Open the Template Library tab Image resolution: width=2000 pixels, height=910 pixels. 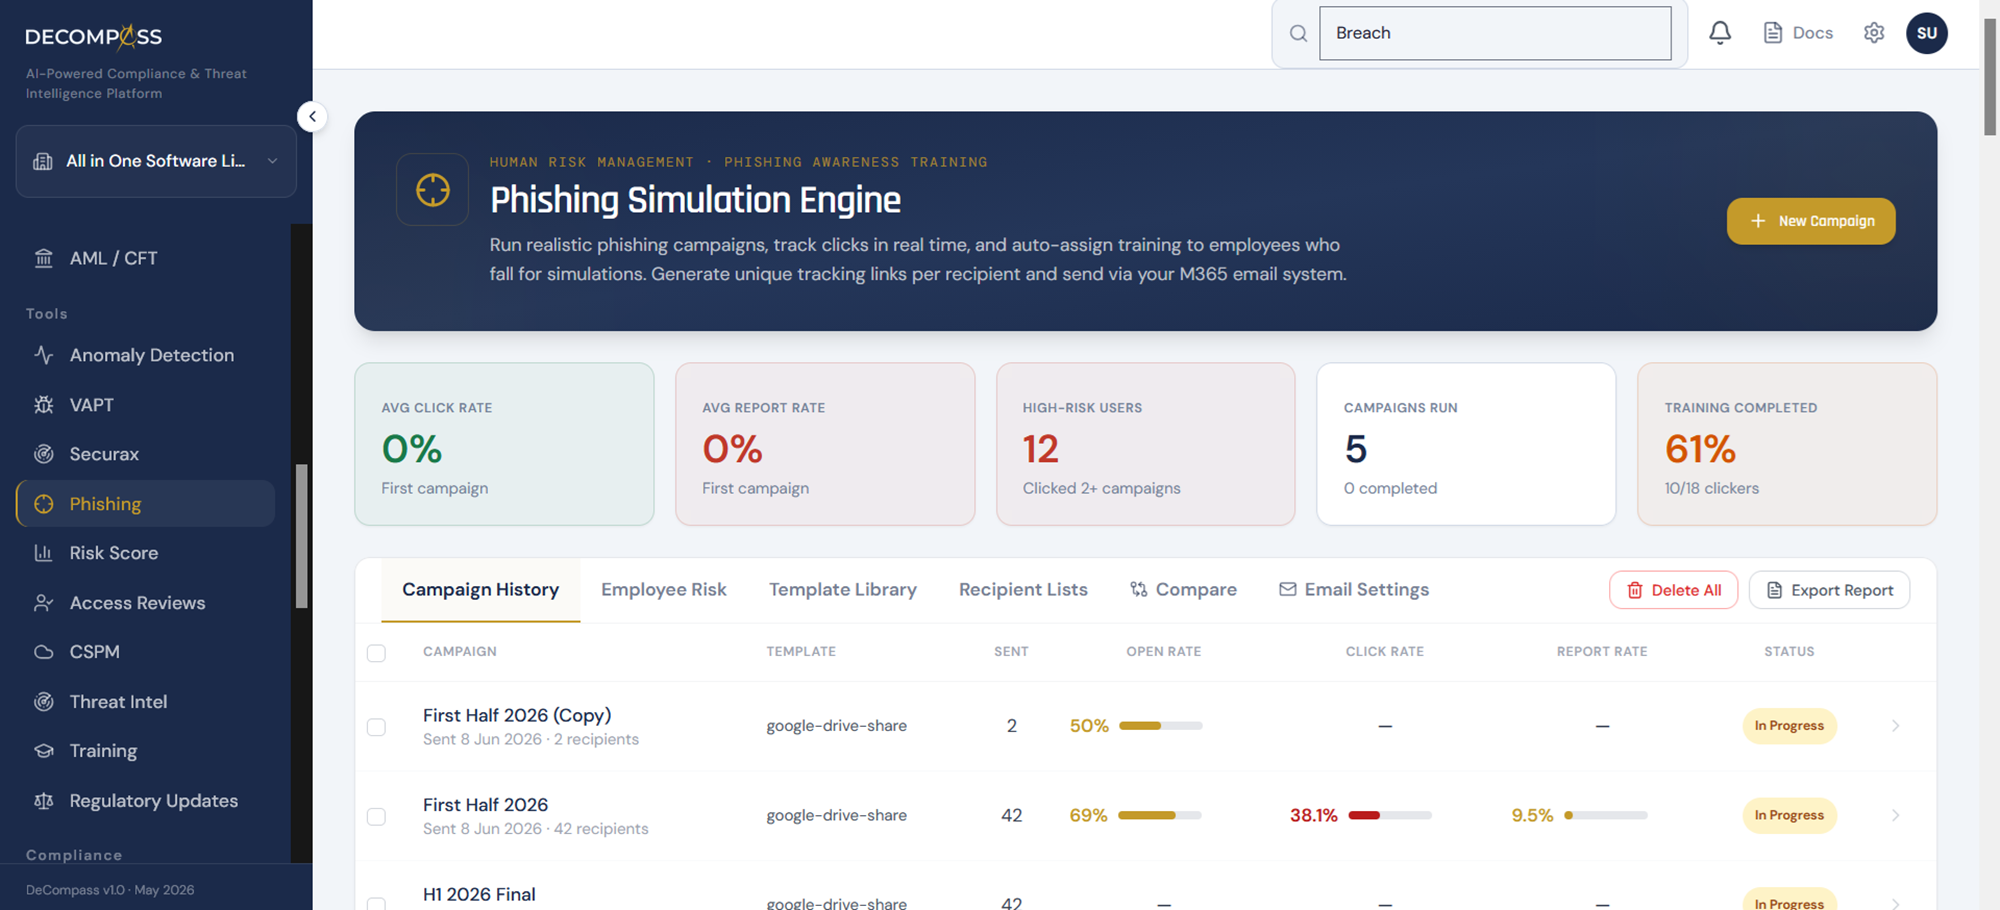click(843, 590)
